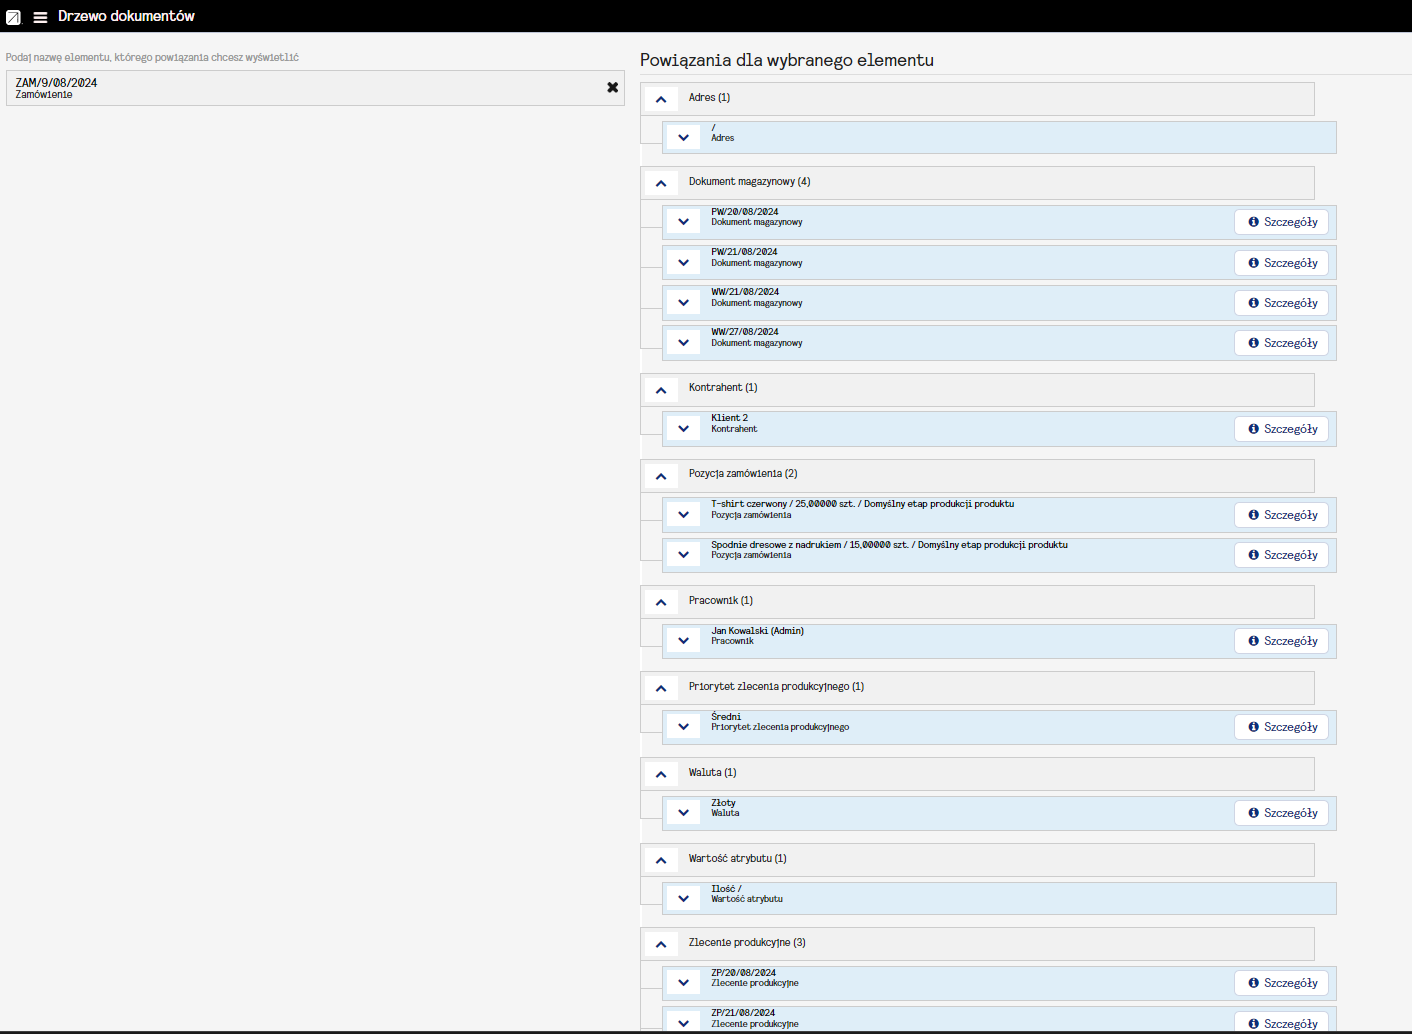Clear the ZAM/9/08/2024 selection with X icon
This screenshot has width=1412, height=1034.
click(612, 88)
